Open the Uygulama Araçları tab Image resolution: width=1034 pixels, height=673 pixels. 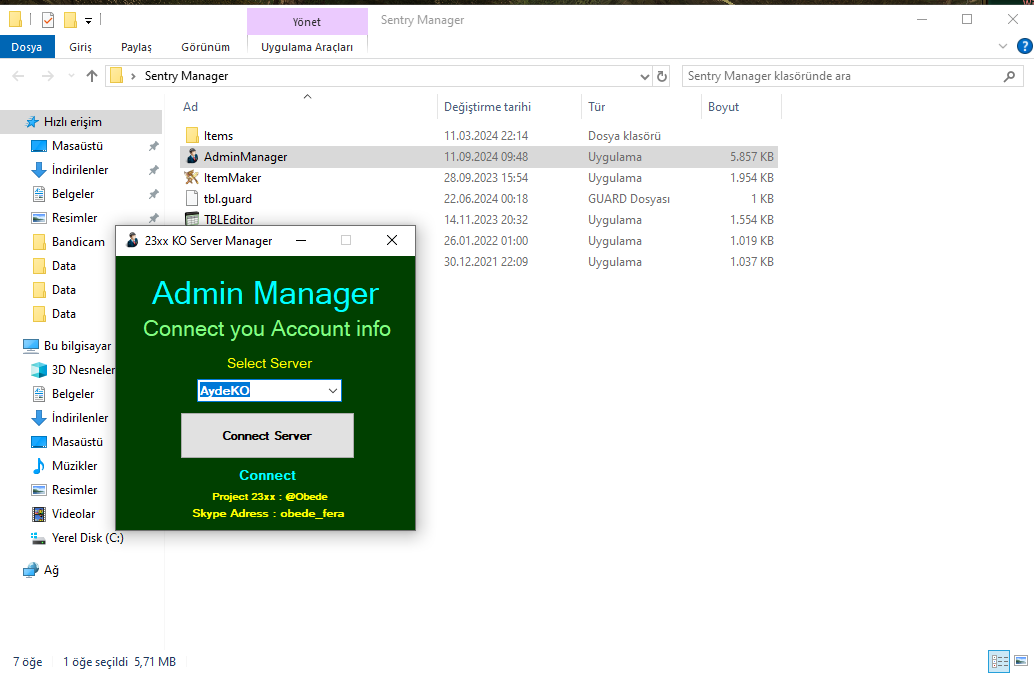point(307,47)
